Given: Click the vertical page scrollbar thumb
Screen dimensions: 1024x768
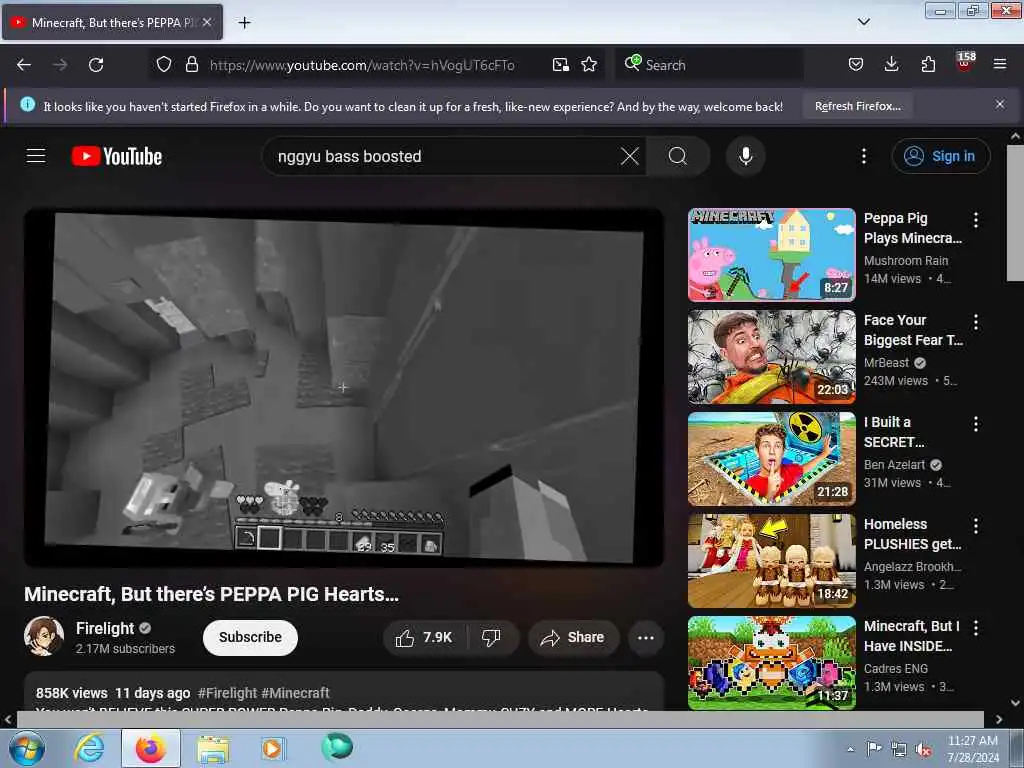Looking at the screenshot, I should pyautogui.click(x=1015, y=213).
